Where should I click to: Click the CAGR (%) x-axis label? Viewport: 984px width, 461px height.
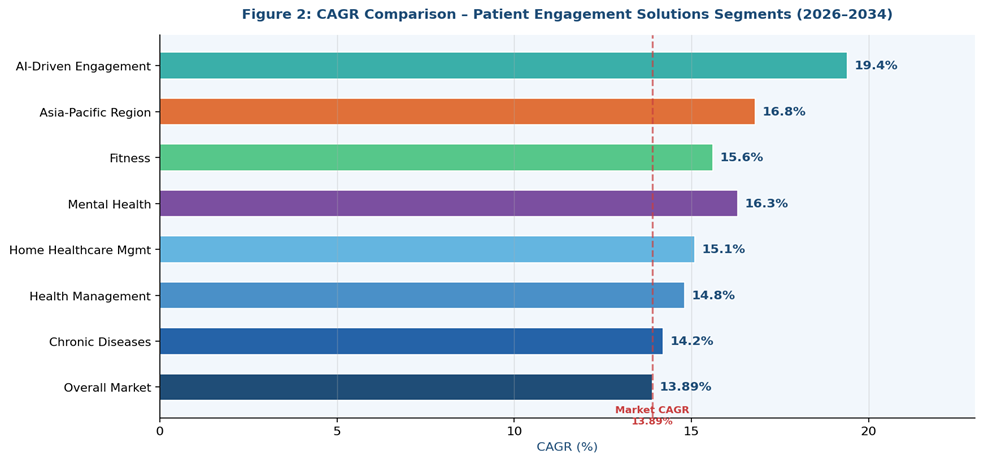pyautogui.click(x=566, y=447)
